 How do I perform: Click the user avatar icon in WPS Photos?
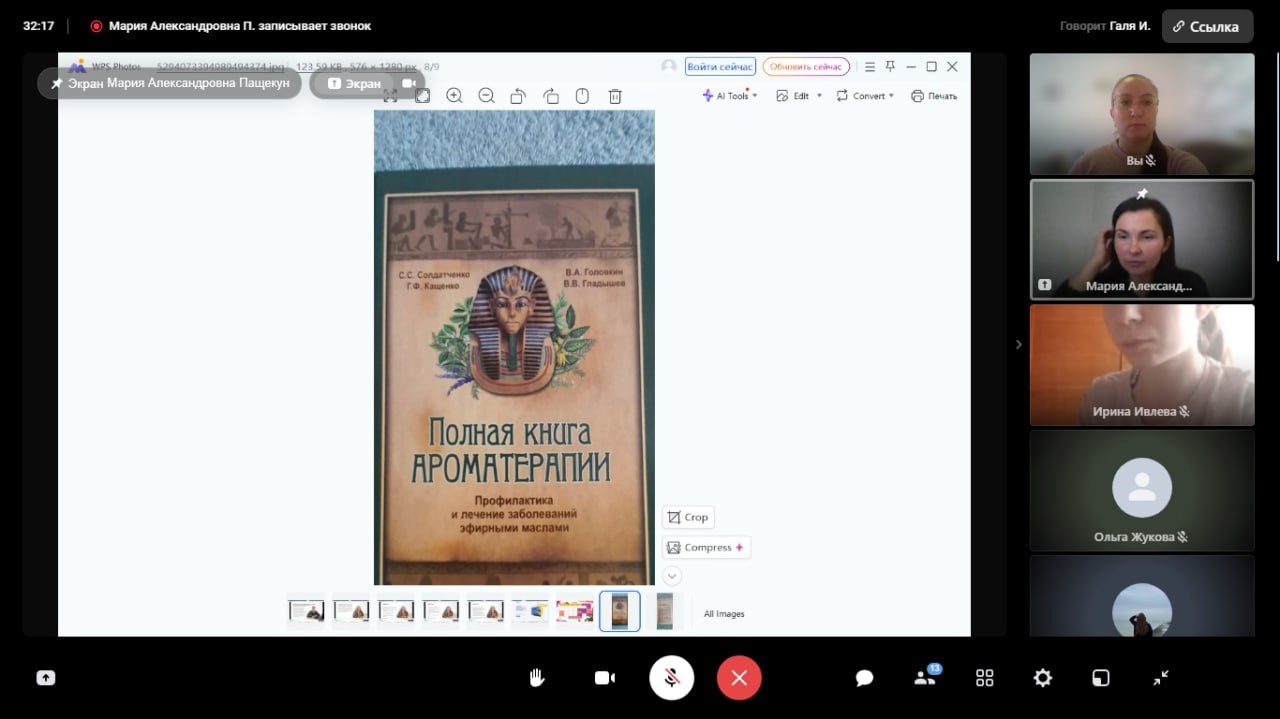pyautogui.click(x=669, y=67)
